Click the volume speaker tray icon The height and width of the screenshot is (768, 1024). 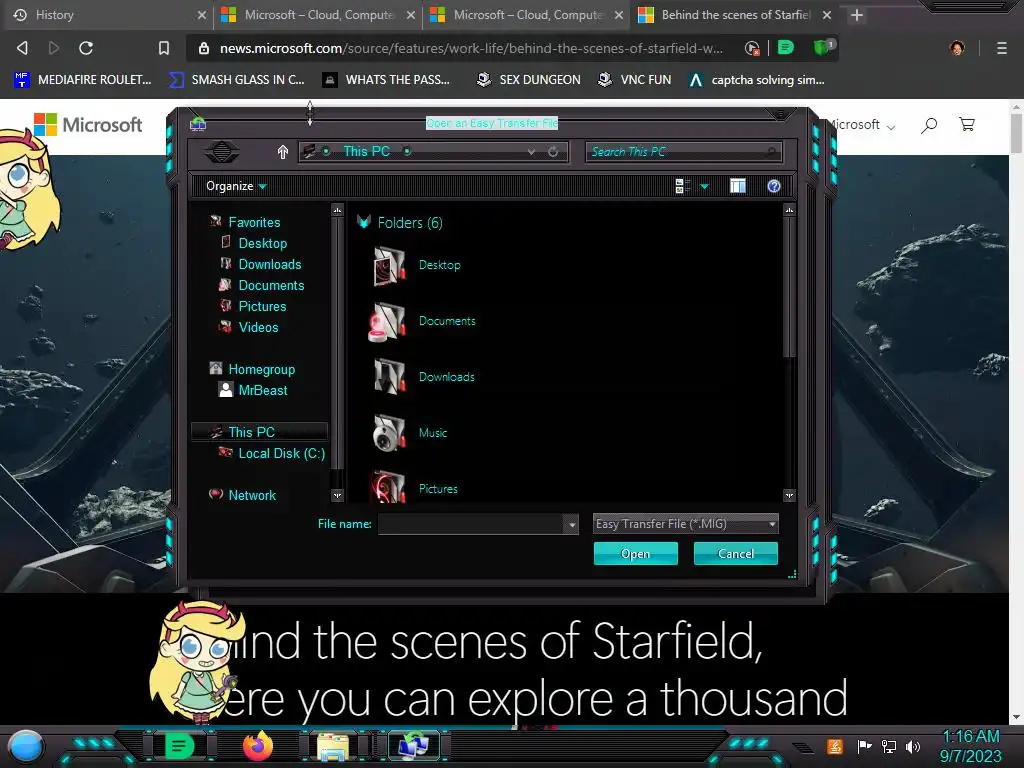point(913,746)
